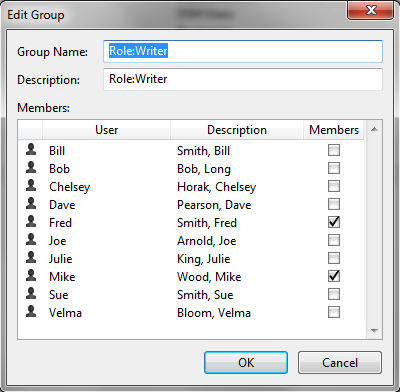Screen dimensions: 400x392
Task: Select the person icon for Mike
Action: pos(31,275)
